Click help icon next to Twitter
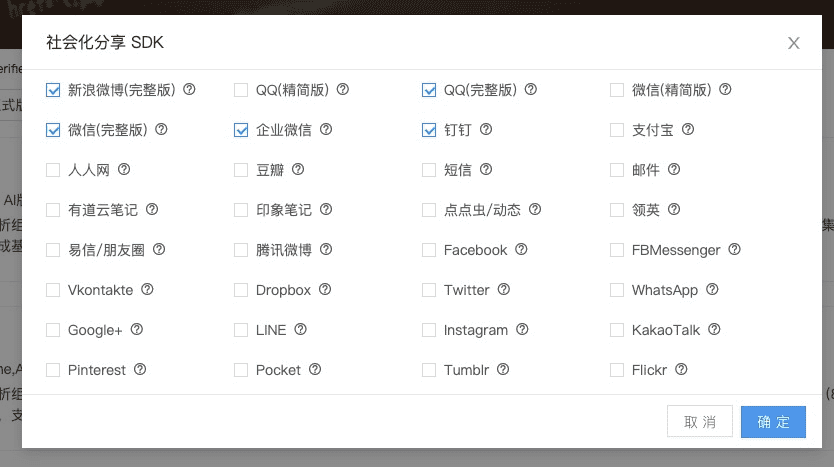Image resolution: width=834 pixels, height=467 pixels. (x=504, y=289)
